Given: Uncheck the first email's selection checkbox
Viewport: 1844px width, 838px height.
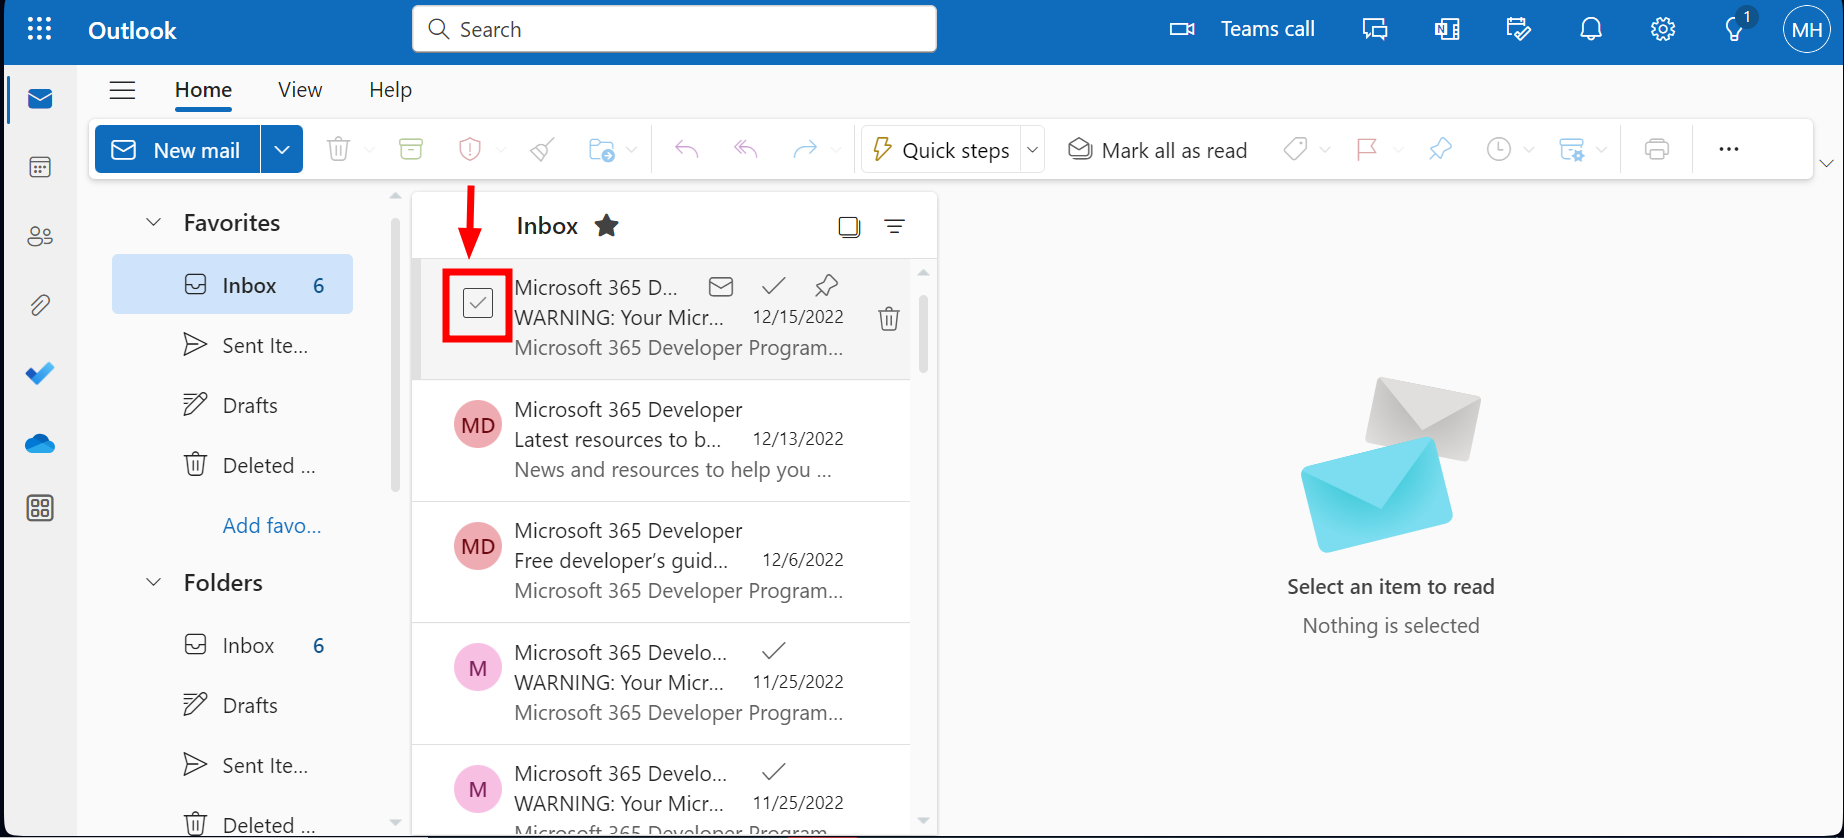Looking at the screenshot, I should (478, 303).
